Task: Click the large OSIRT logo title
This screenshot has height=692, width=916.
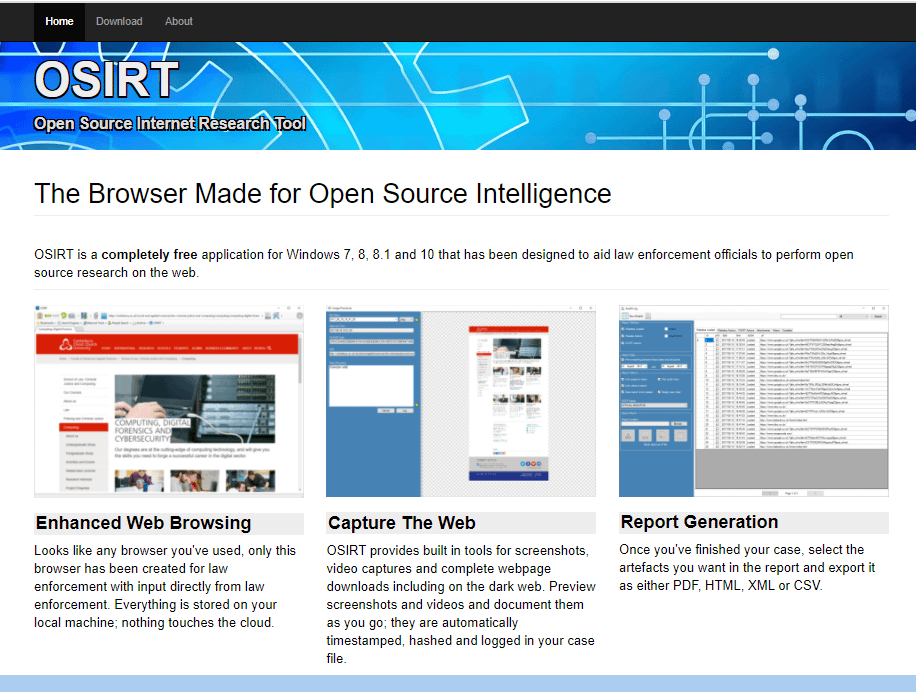Action: pos(106,80)
